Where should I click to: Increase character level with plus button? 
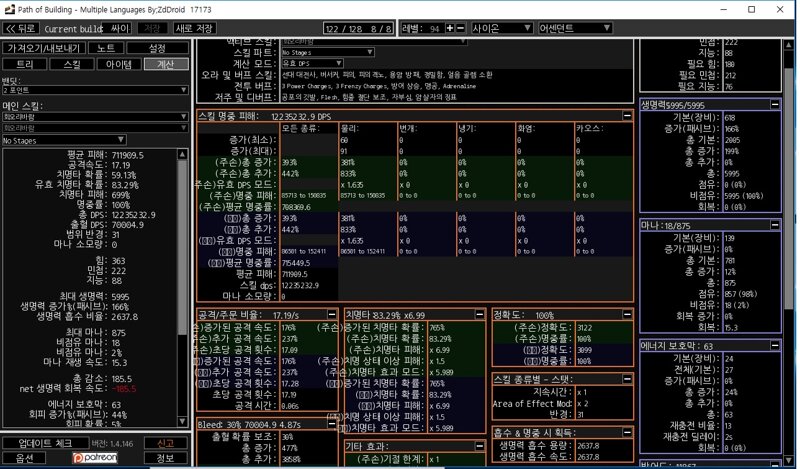coord(449,28)
